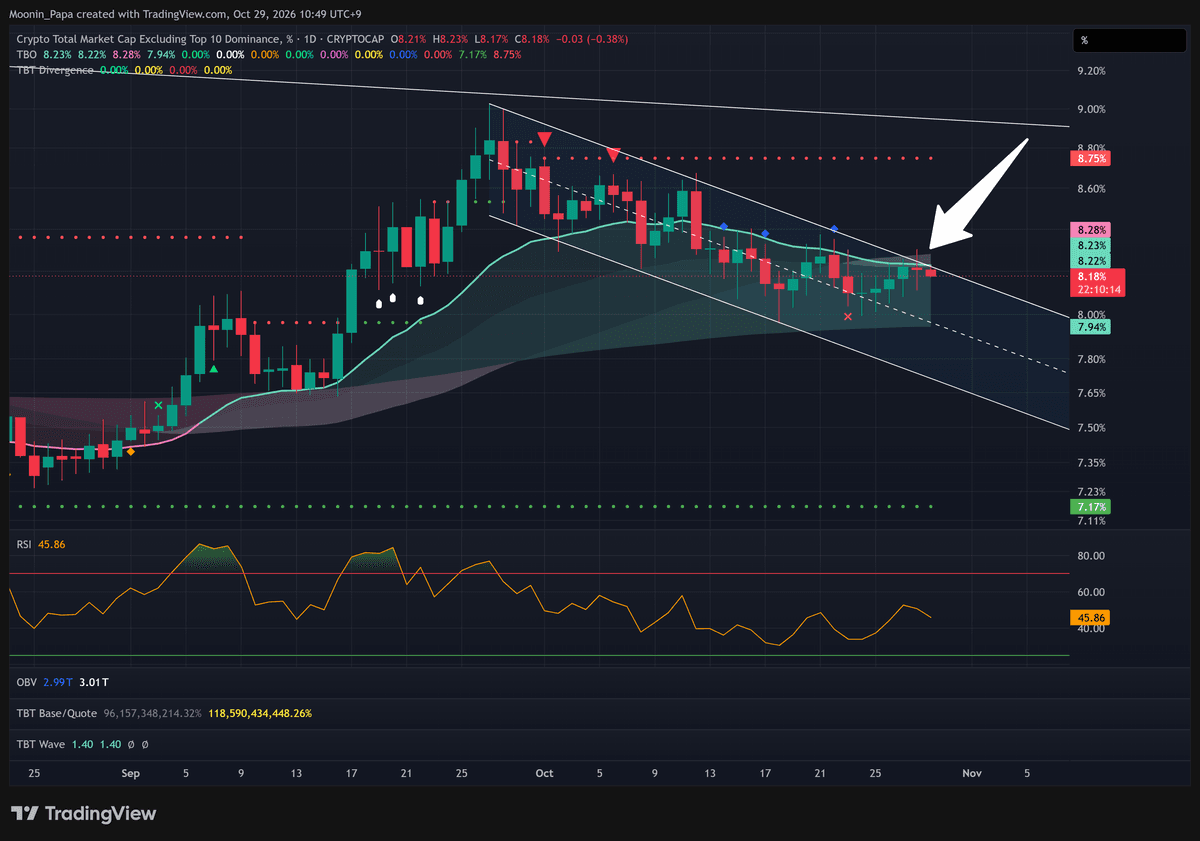Viewport: 1200px width, 841px height.
Task: Click the green X marker on the chart
Action: (158, 405)
